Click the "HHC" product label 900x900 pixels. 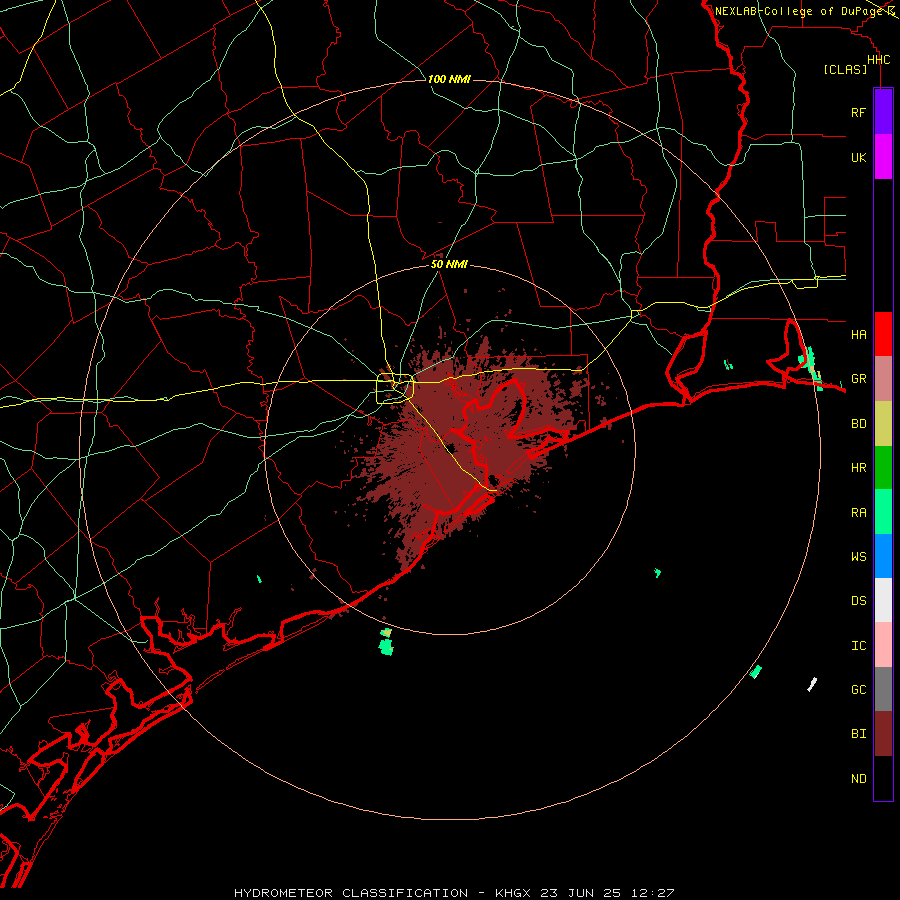point(878,60)
